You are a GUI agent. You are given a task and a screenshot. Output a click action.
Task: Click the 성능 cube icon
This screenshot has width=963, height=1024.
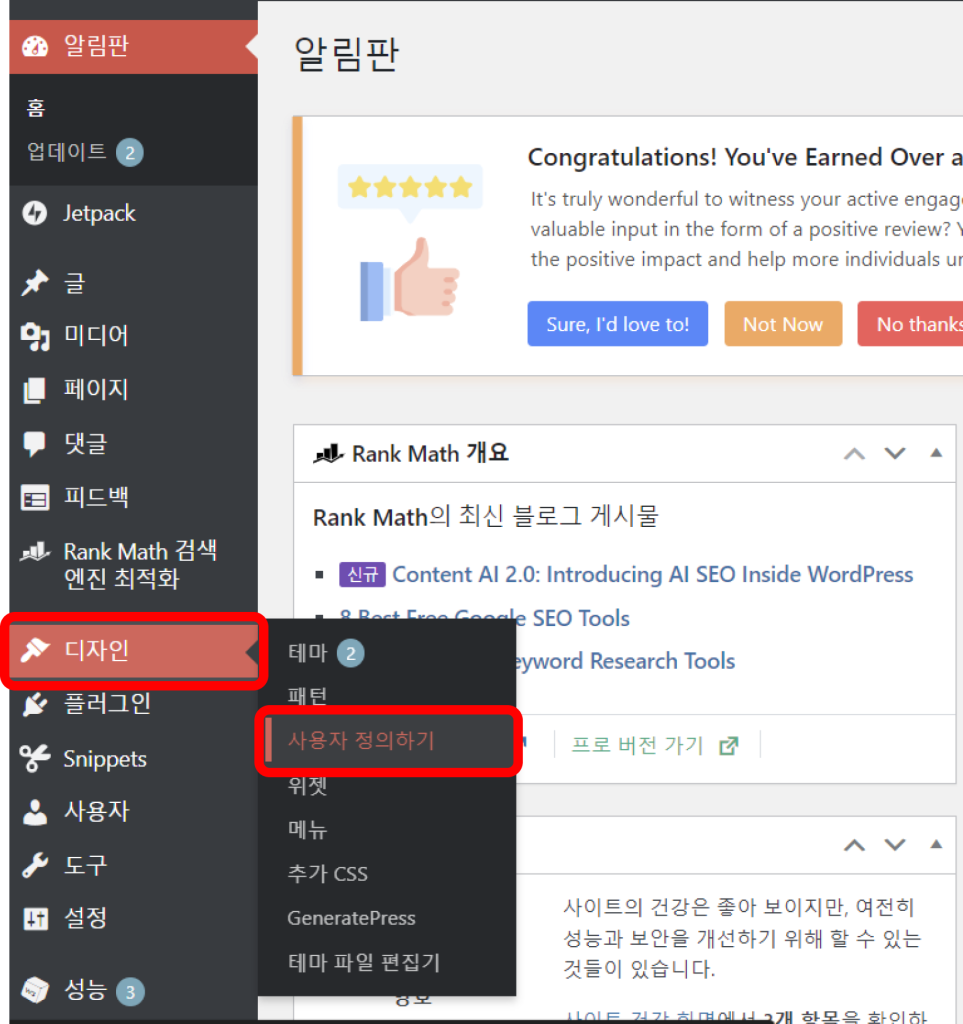click(x=35, y=990)
